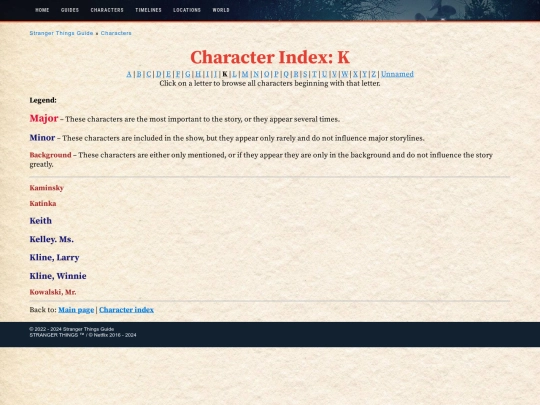Browse characters starting with letter L
The width and height of the screenshot is (540, 405).
pos(235,74)
